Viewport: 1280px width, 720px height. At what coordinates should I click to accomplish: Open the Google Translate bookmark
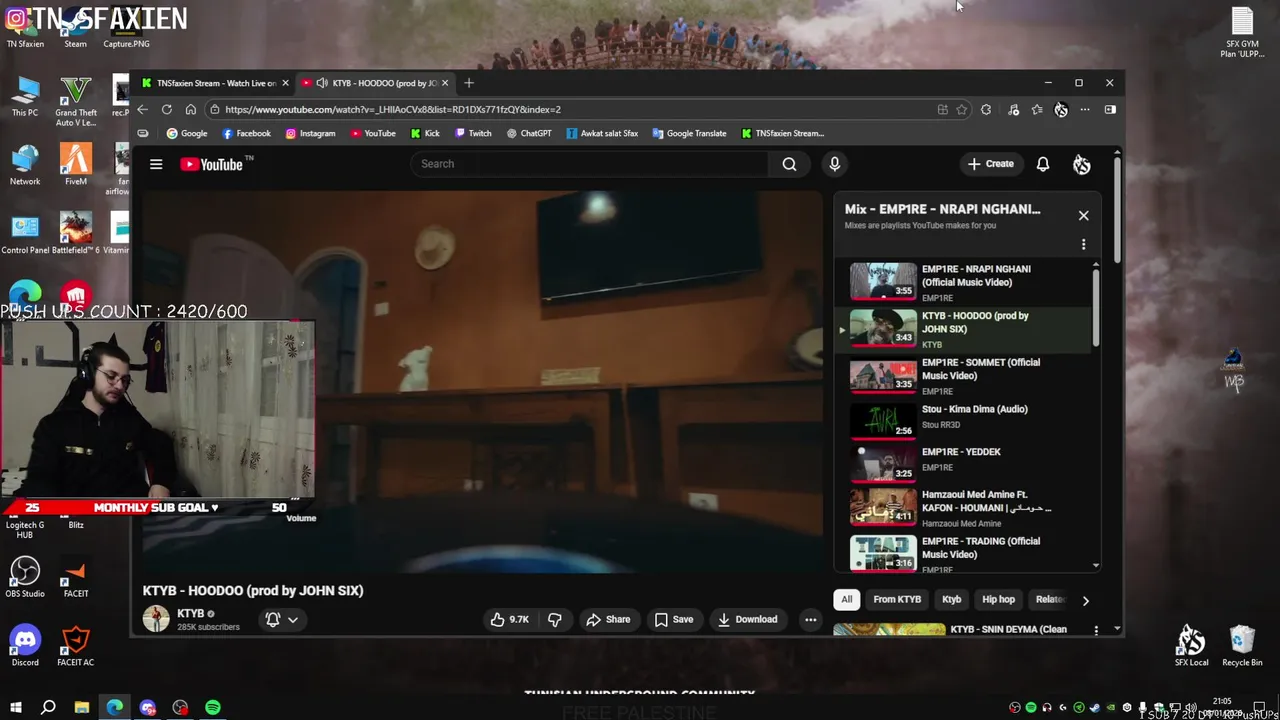pos(689,133)
